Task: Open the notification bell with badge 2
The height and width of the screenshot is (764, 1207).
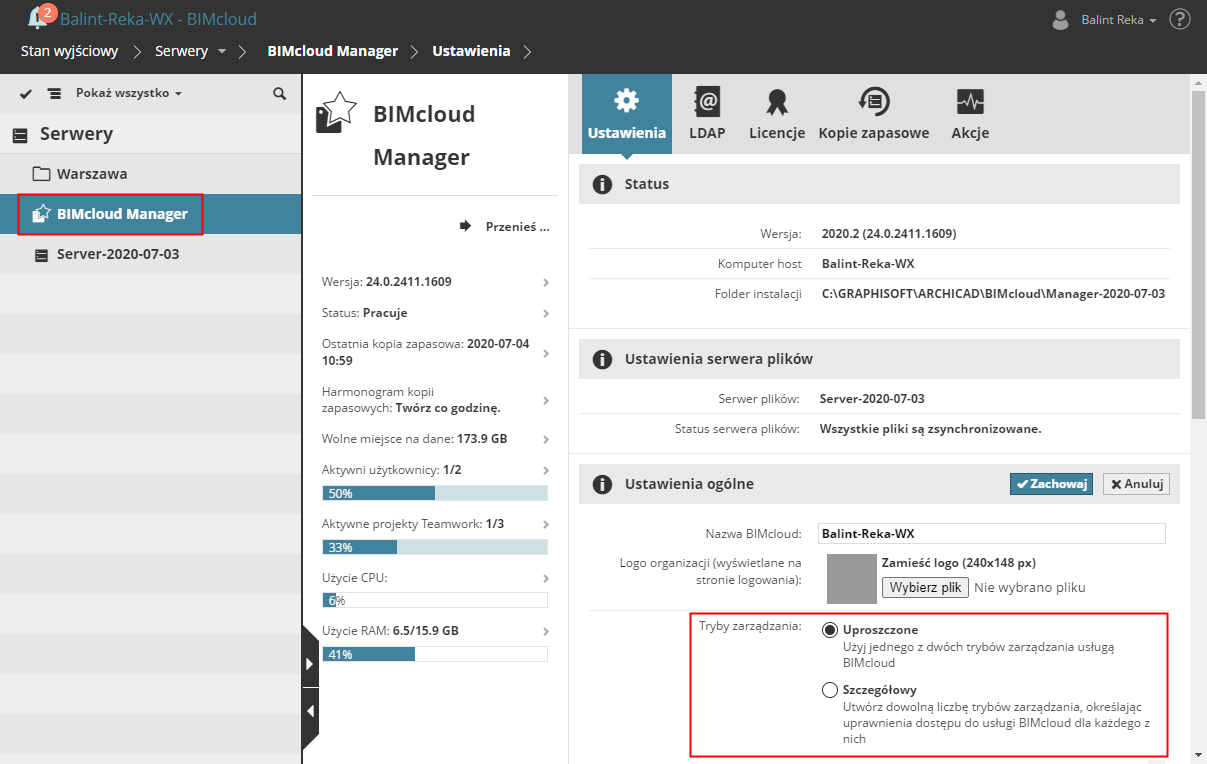Action: 40,17
